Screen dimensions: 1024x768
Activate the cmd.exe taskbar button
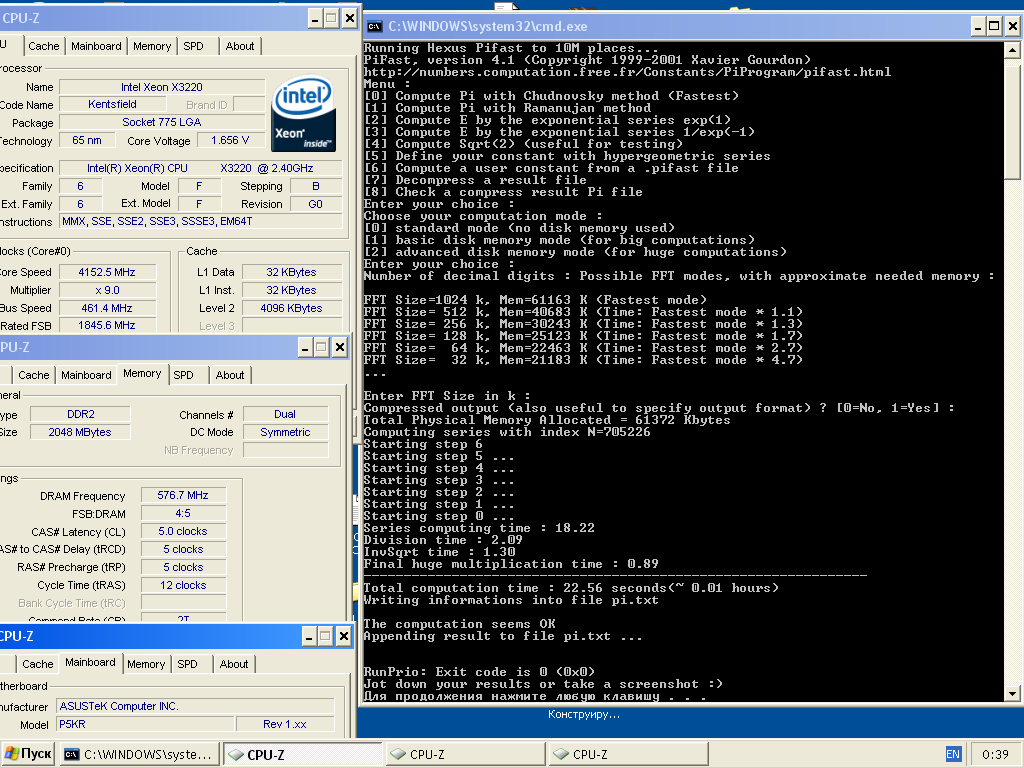(x=138, y=754)
